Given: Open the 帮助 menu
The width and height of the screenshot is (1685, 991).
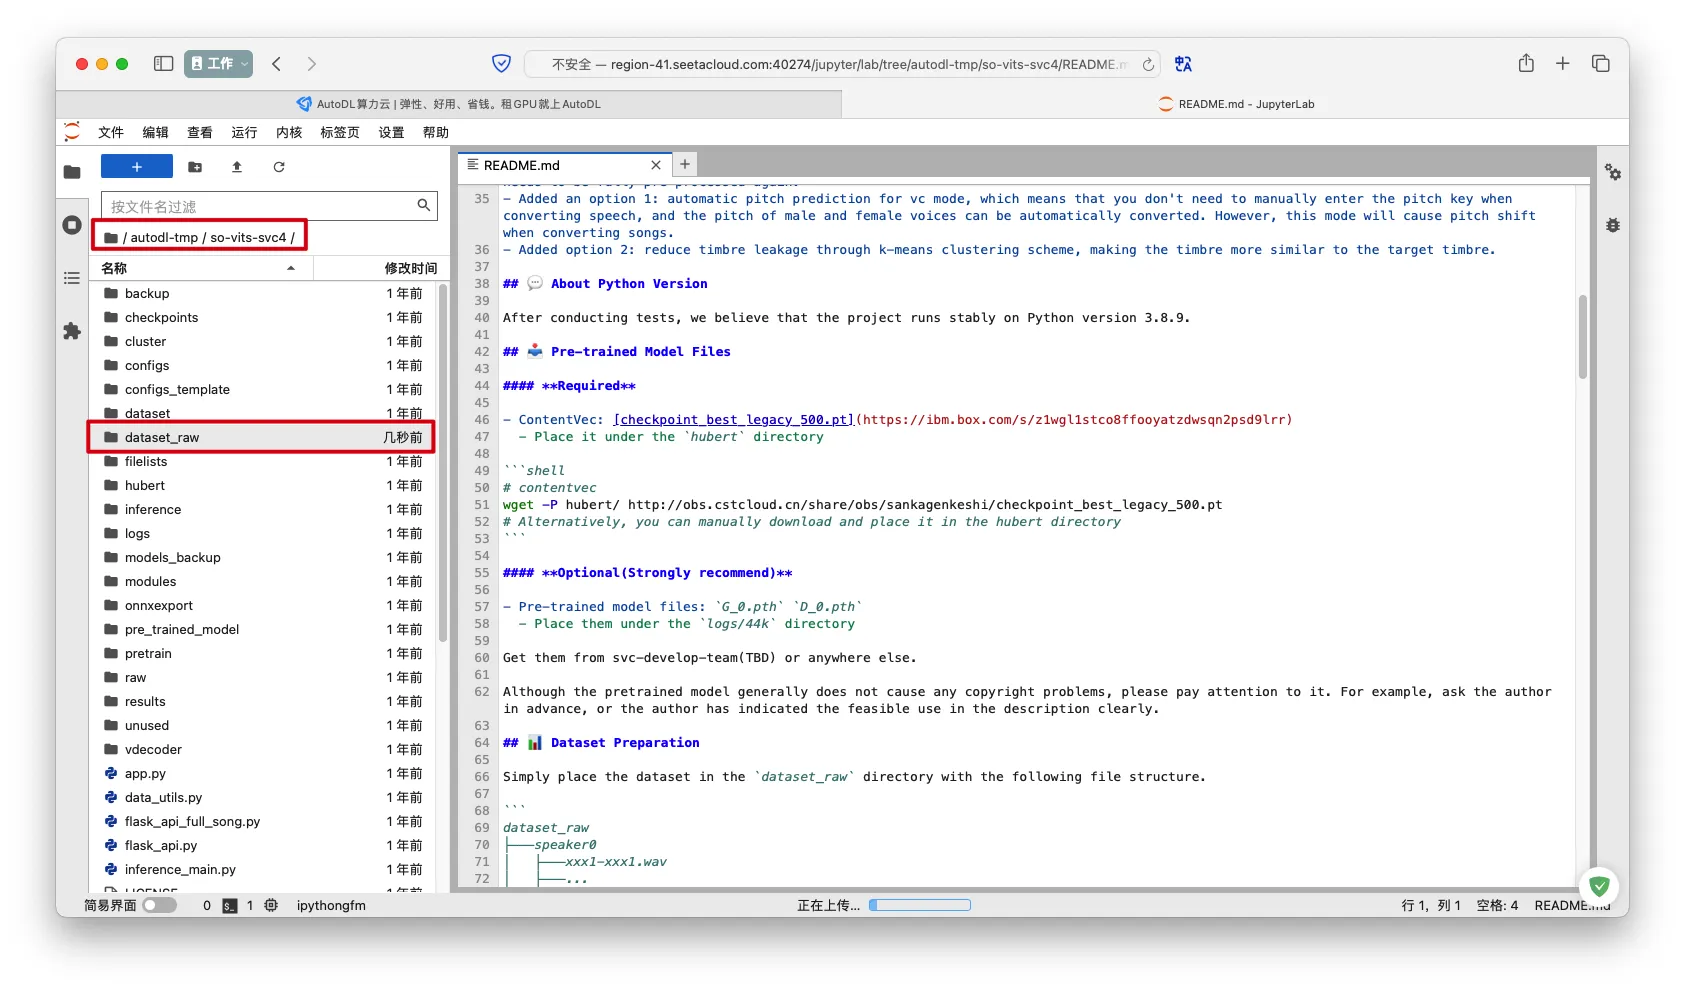Looking at the screenshot, I should click(x=436, y=132).
